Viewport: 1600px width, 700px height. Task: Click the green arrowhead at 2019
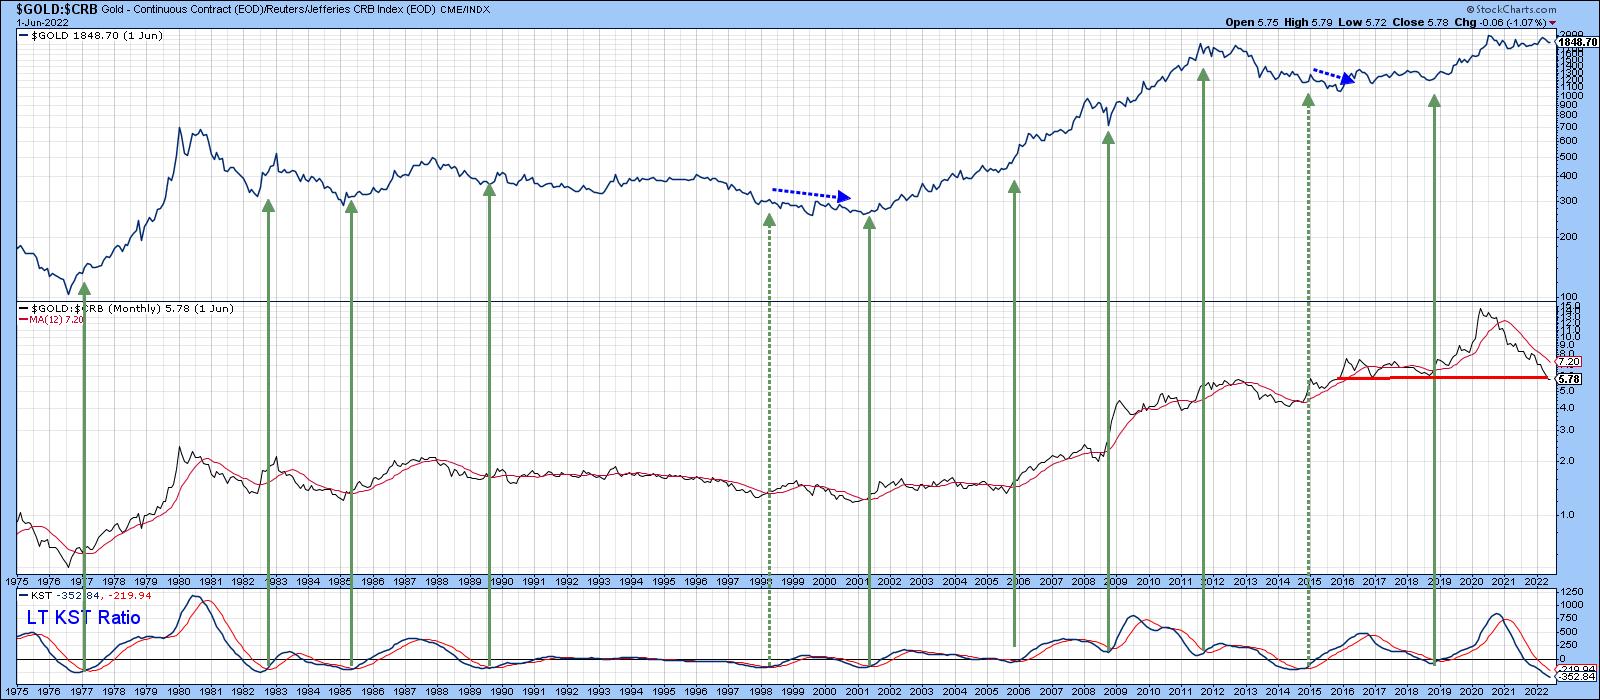point(1435,101)
